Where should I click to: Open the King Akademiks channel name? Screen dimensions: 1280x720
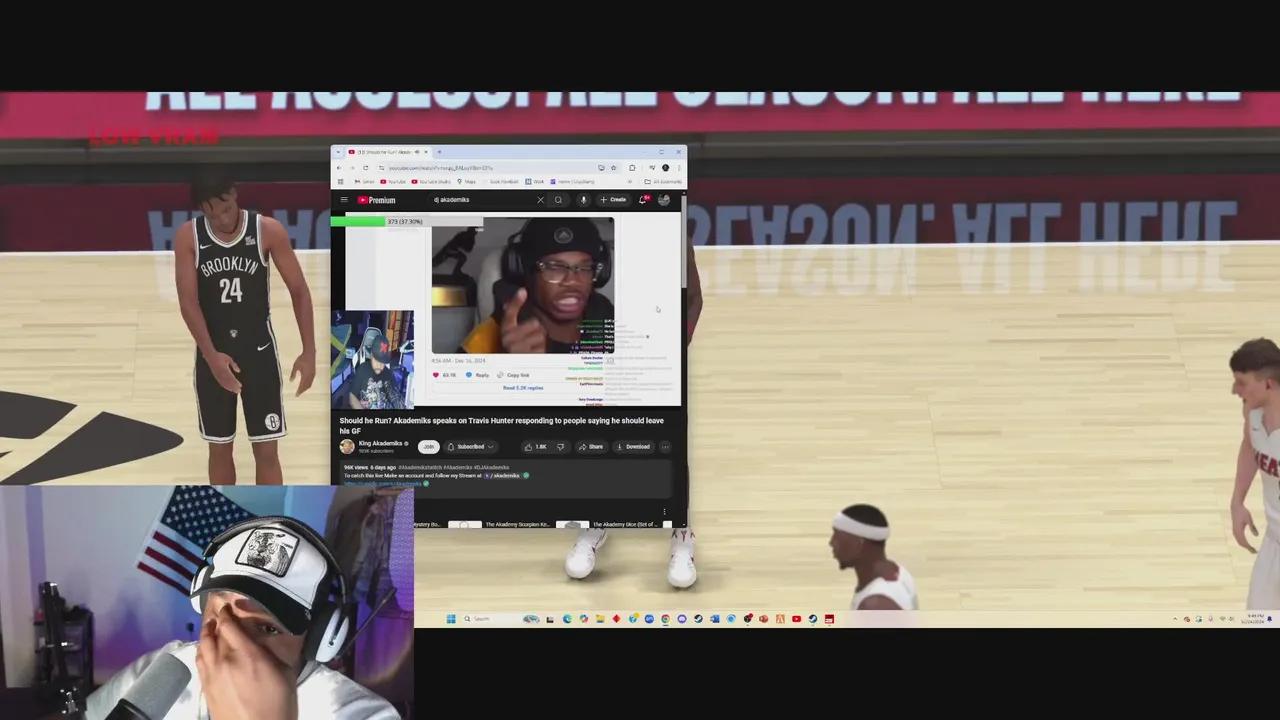click(381, 443)
